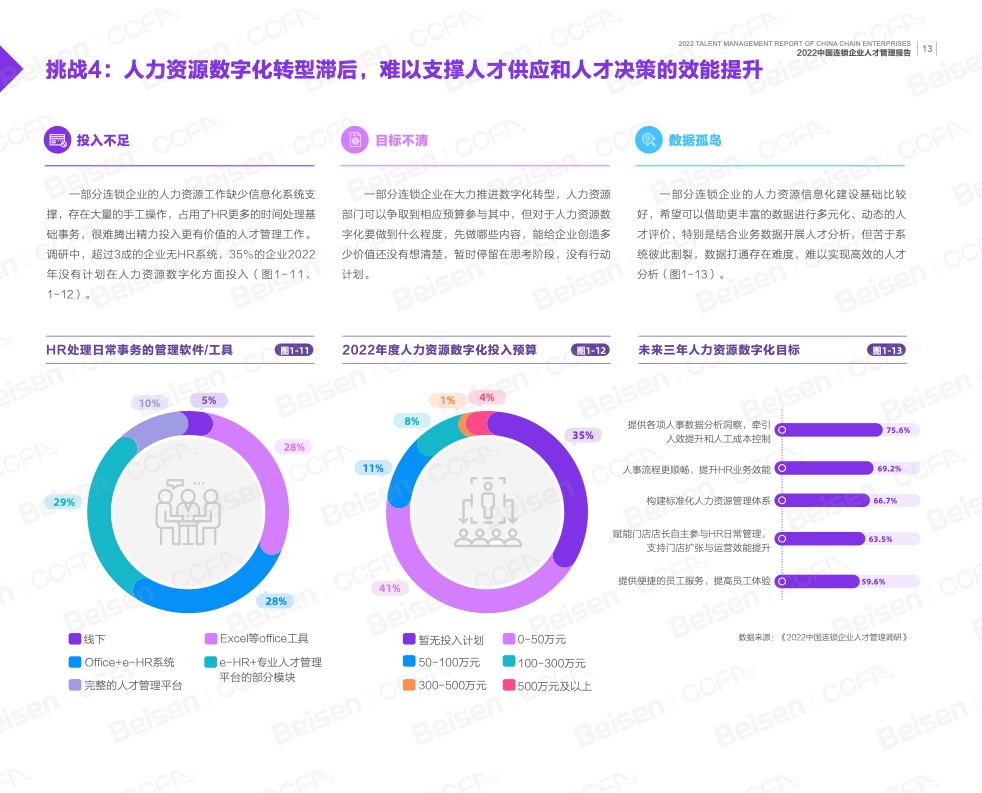Click the 投入不足 section icon
Viewport: 982px width, 793px height.
[x=58, y=140]
